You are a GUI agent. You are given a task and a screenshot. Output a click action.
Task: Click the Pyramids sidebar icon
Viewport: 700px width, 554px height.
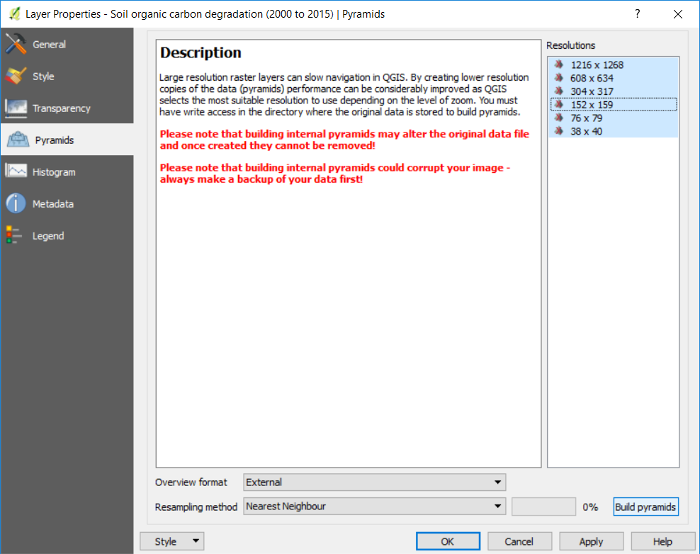[18, 140]
